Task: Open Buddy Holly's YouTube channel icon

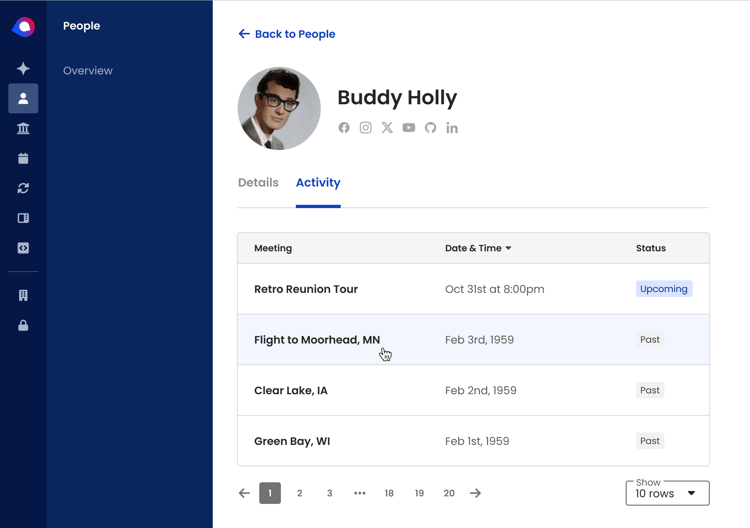Action: [408, 128]
